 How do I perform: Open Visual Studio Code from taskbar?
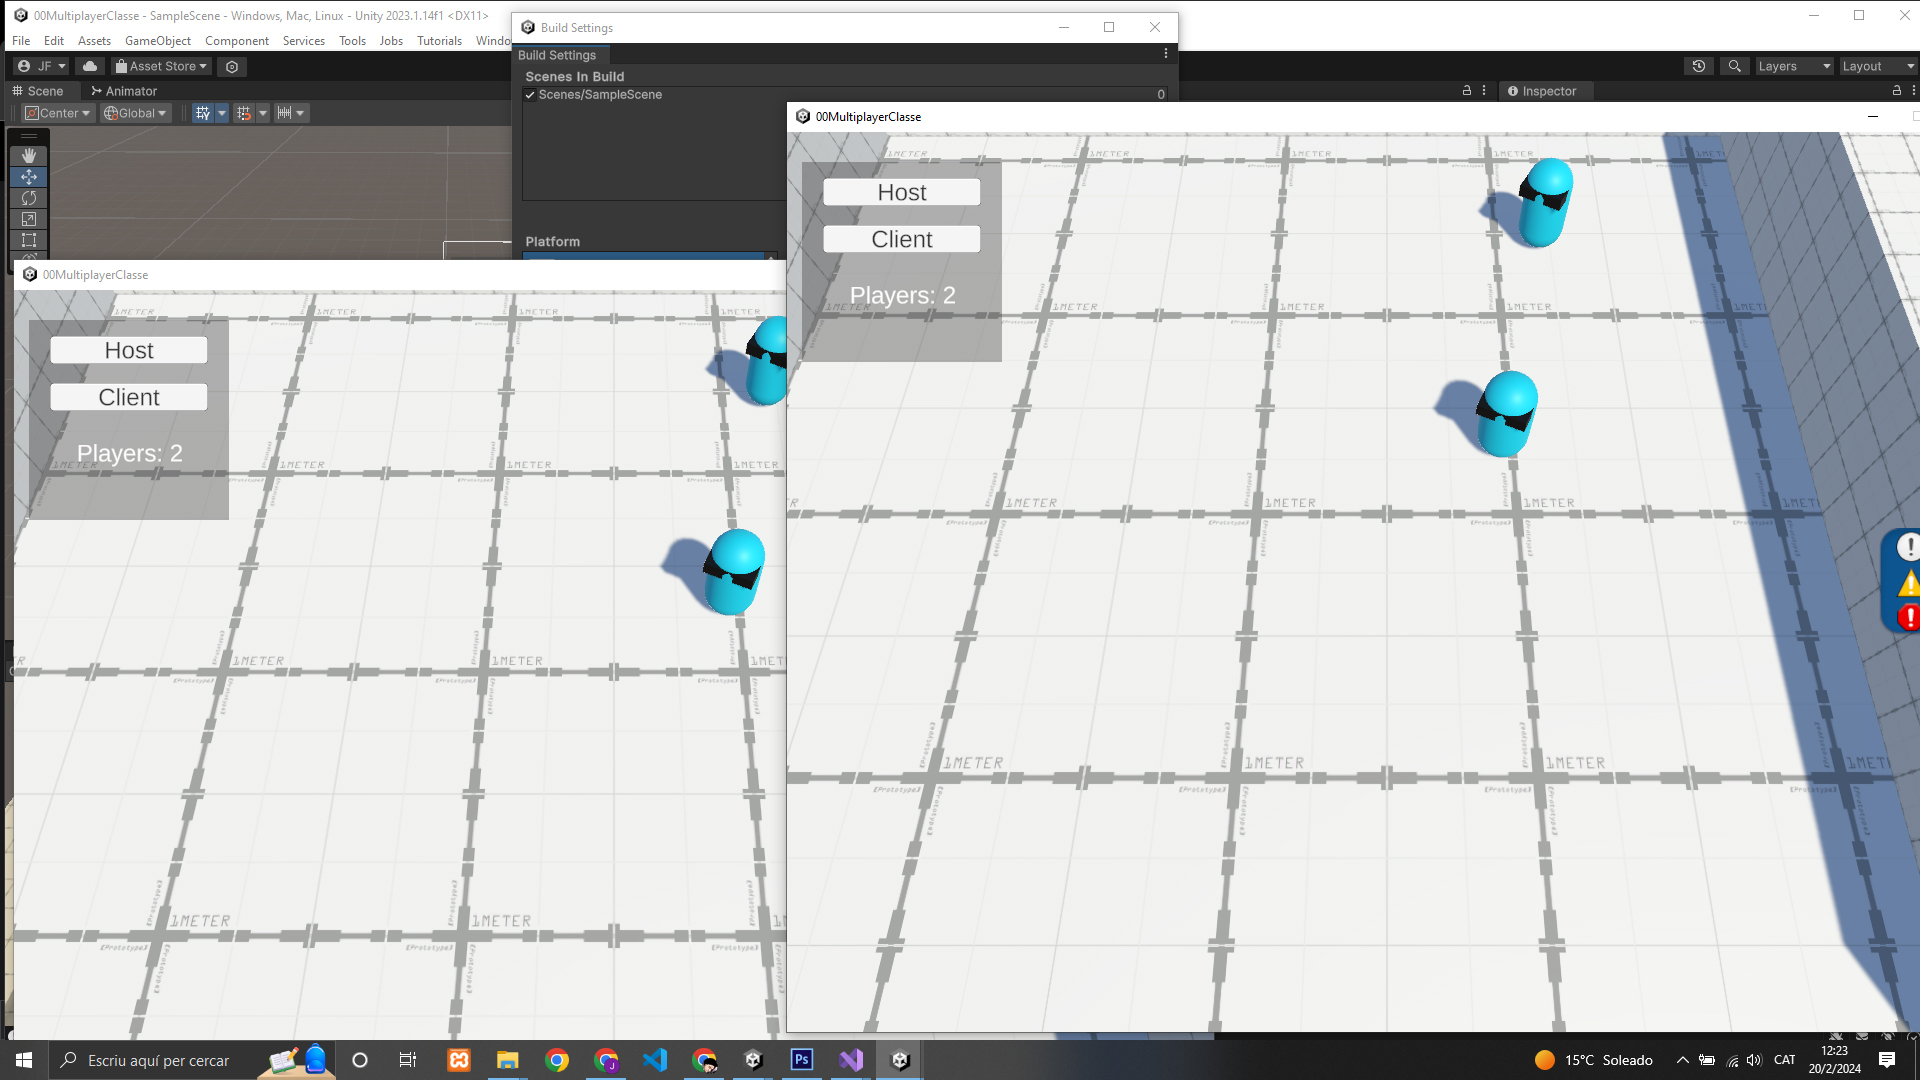[x=655, y=1060]
